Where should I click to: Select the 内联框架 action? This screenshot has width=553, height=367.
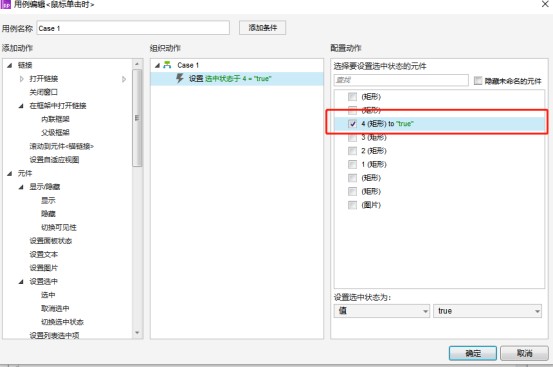pos(55,119)
